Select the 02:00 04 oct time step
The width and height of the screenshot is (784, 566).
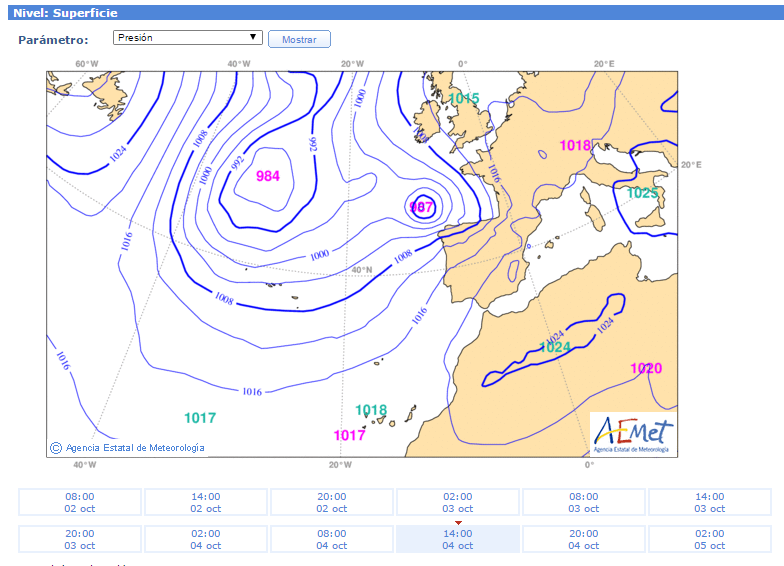(206, 539)
